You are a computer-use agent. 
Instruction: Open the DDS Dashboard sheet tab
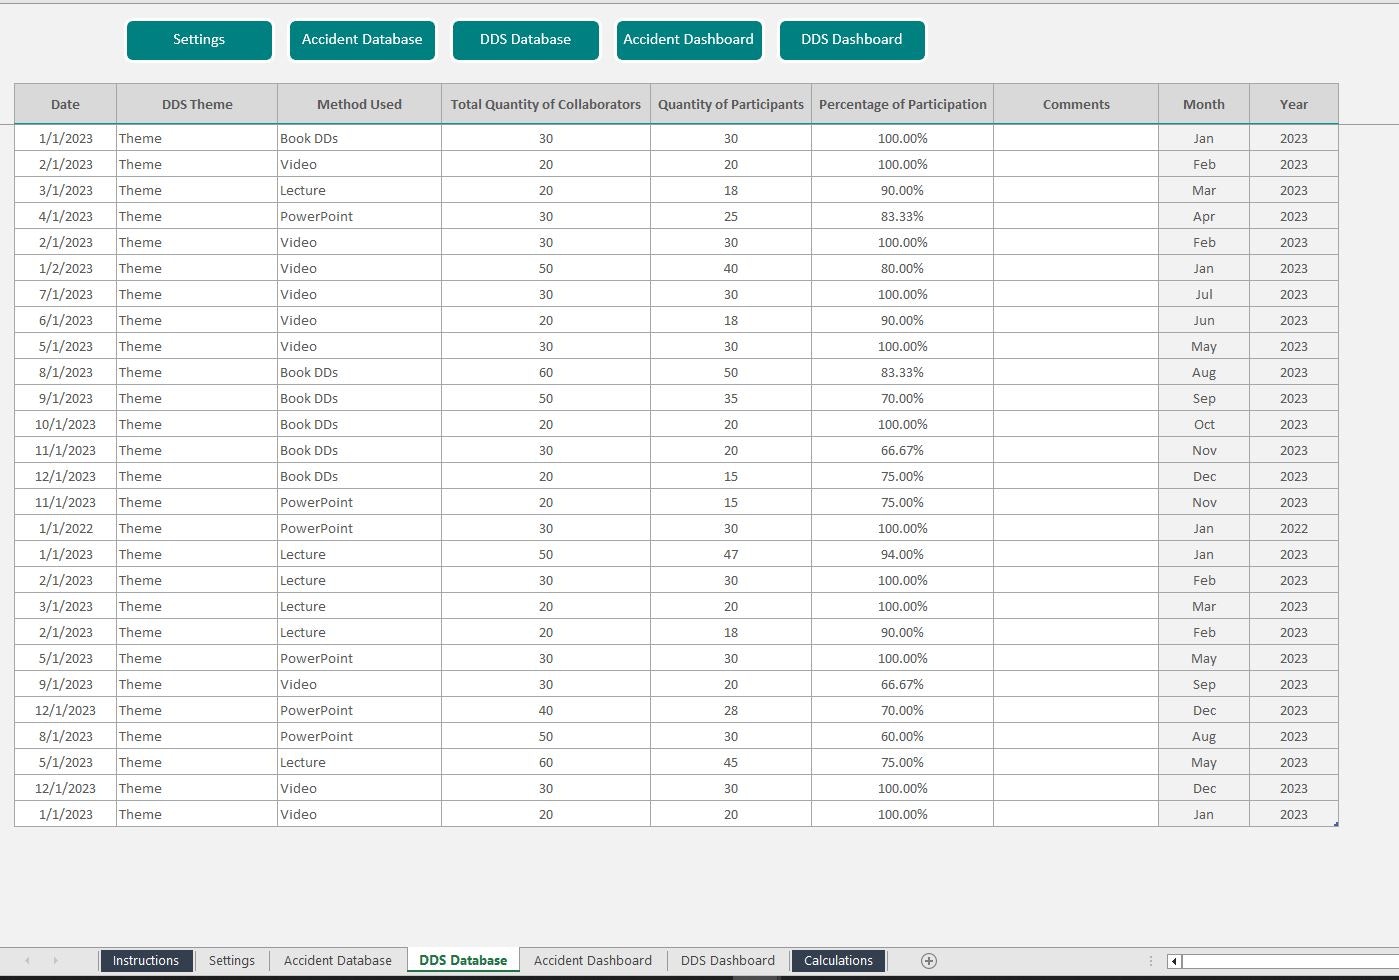(727, 960)
